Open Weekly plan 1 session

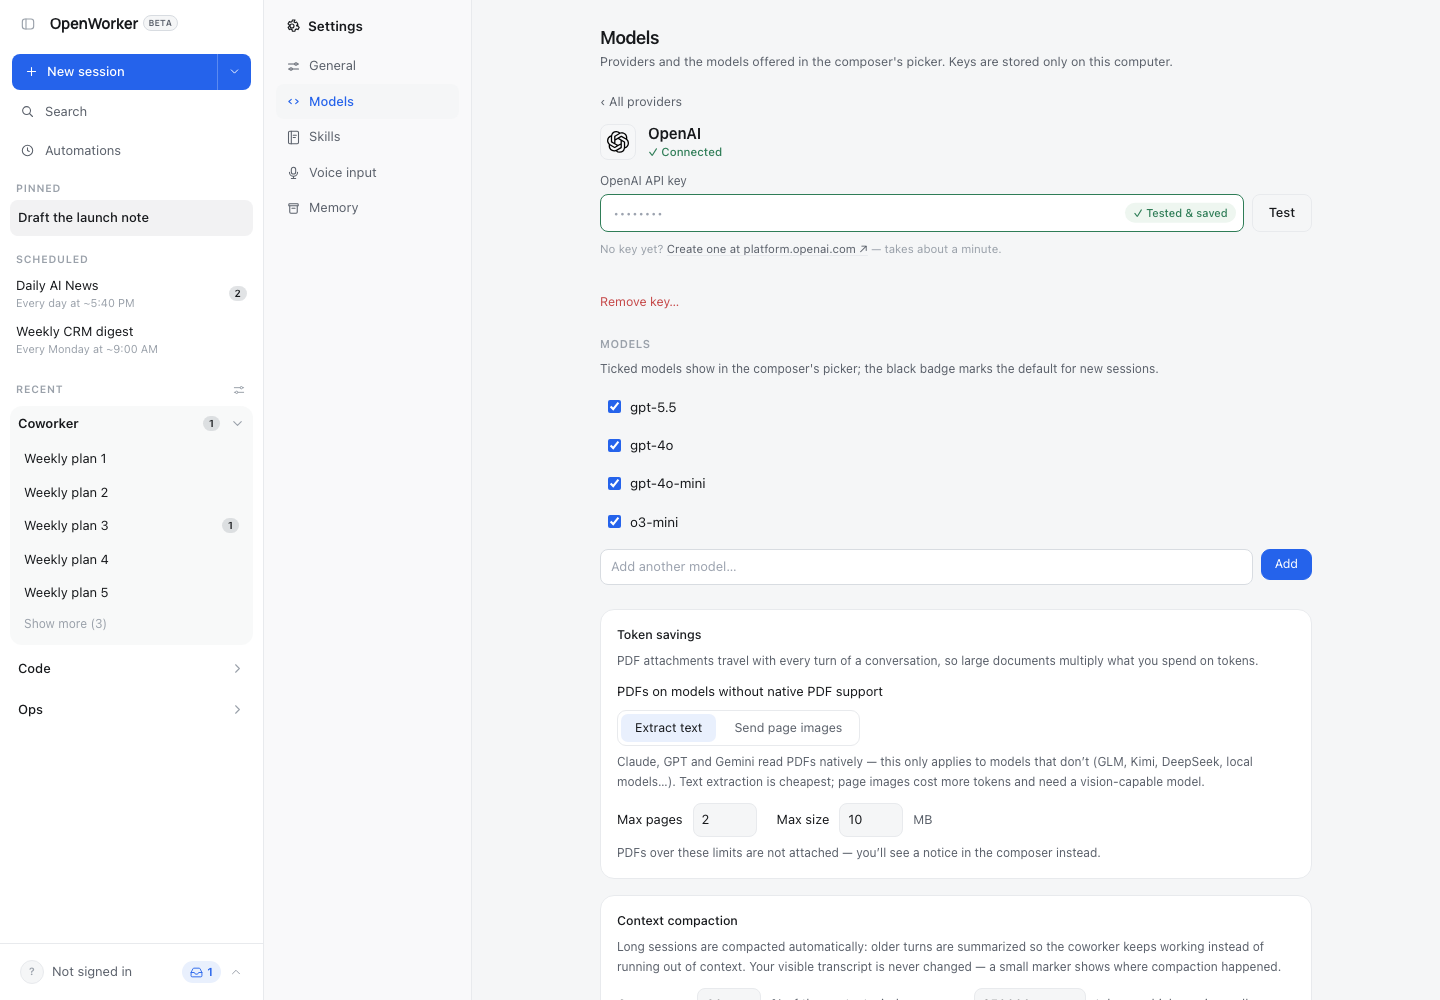click(131, 459)
